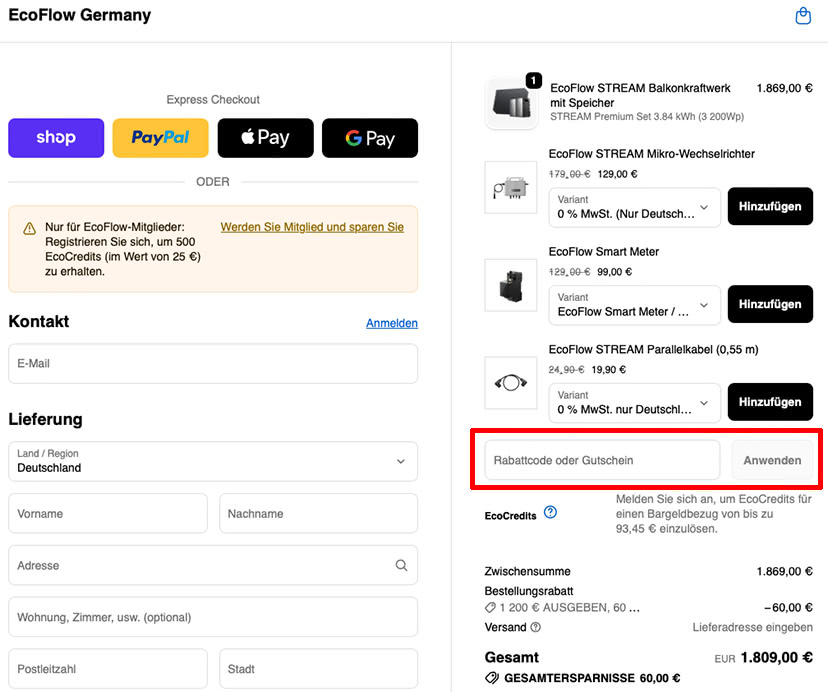Click the EcoFlow Germany store title

[80, 15]
